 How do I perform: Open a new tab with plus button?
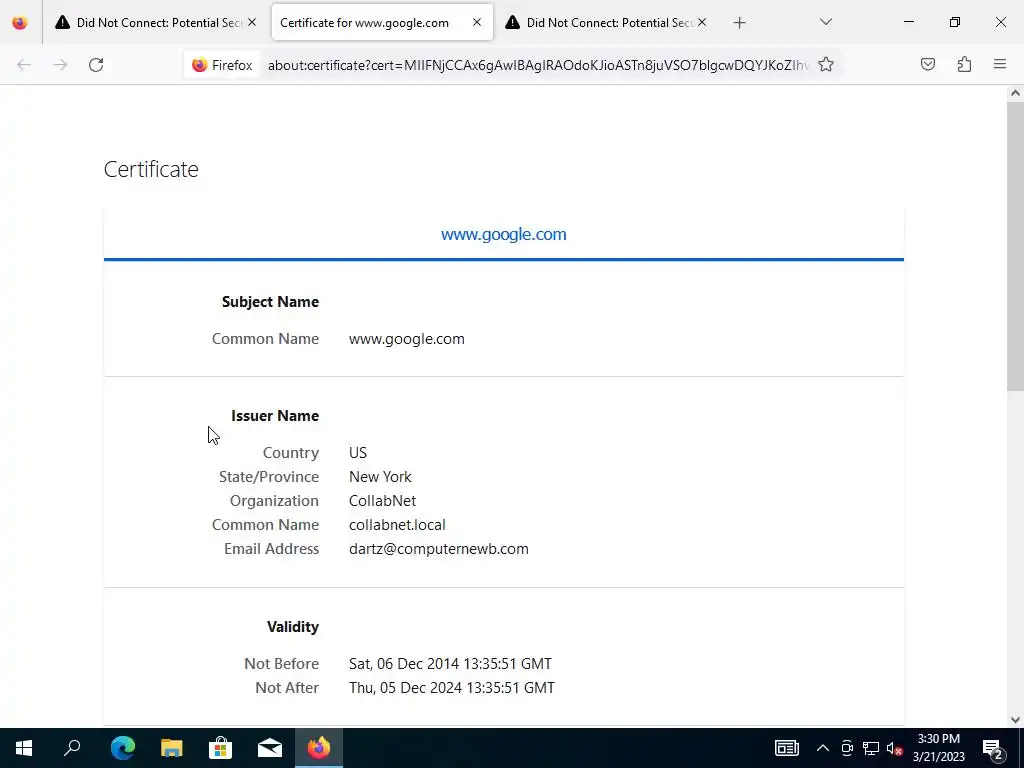(739, 23)
